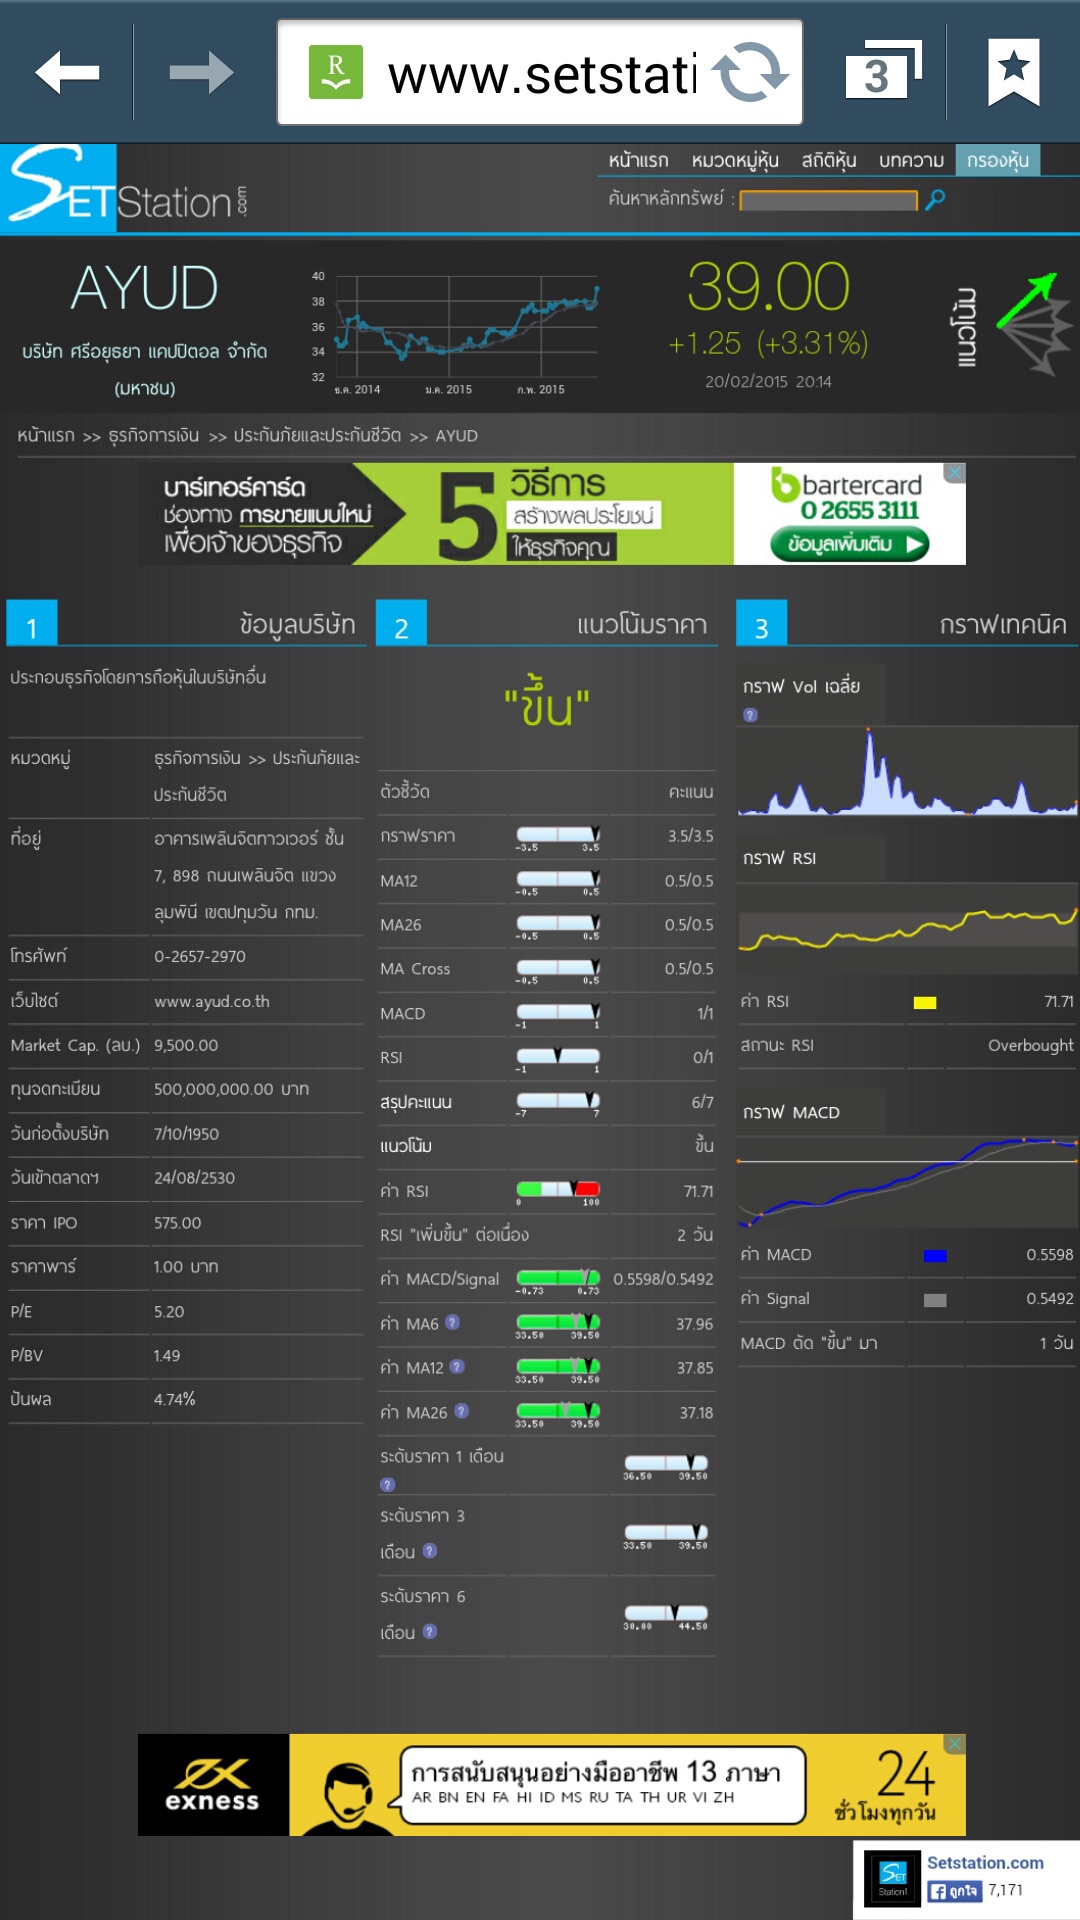This screenshot has height=1920, width=1080.
Task: Click the help icon for ระดับราคา 3 เดือน
Action: (430, 1551)
